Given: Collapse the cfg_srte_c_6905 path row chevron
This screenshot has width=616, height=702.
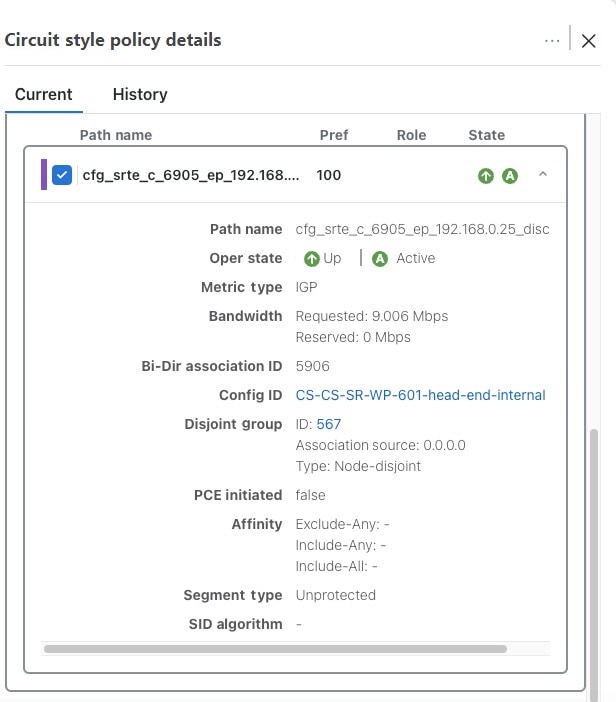Looking at the screenshot, I should [543, 174].
